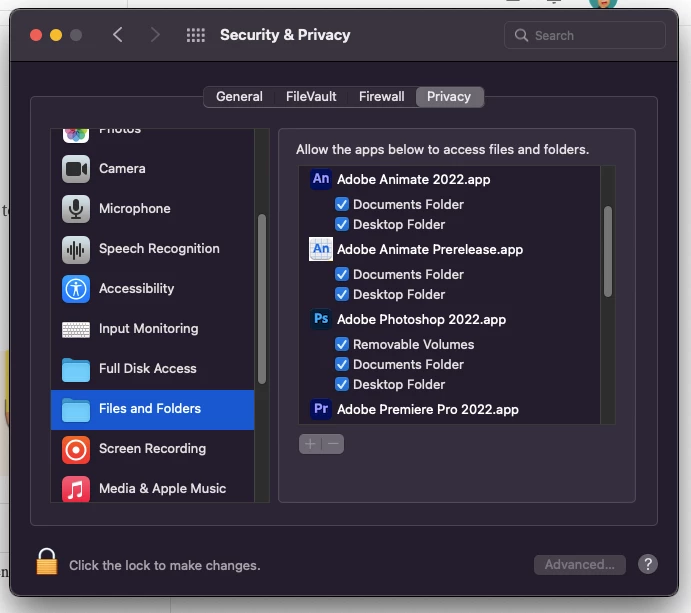Click the Speech Recognition waveform icon
Viewport: 691px width, 613px height.
(76, 249)
